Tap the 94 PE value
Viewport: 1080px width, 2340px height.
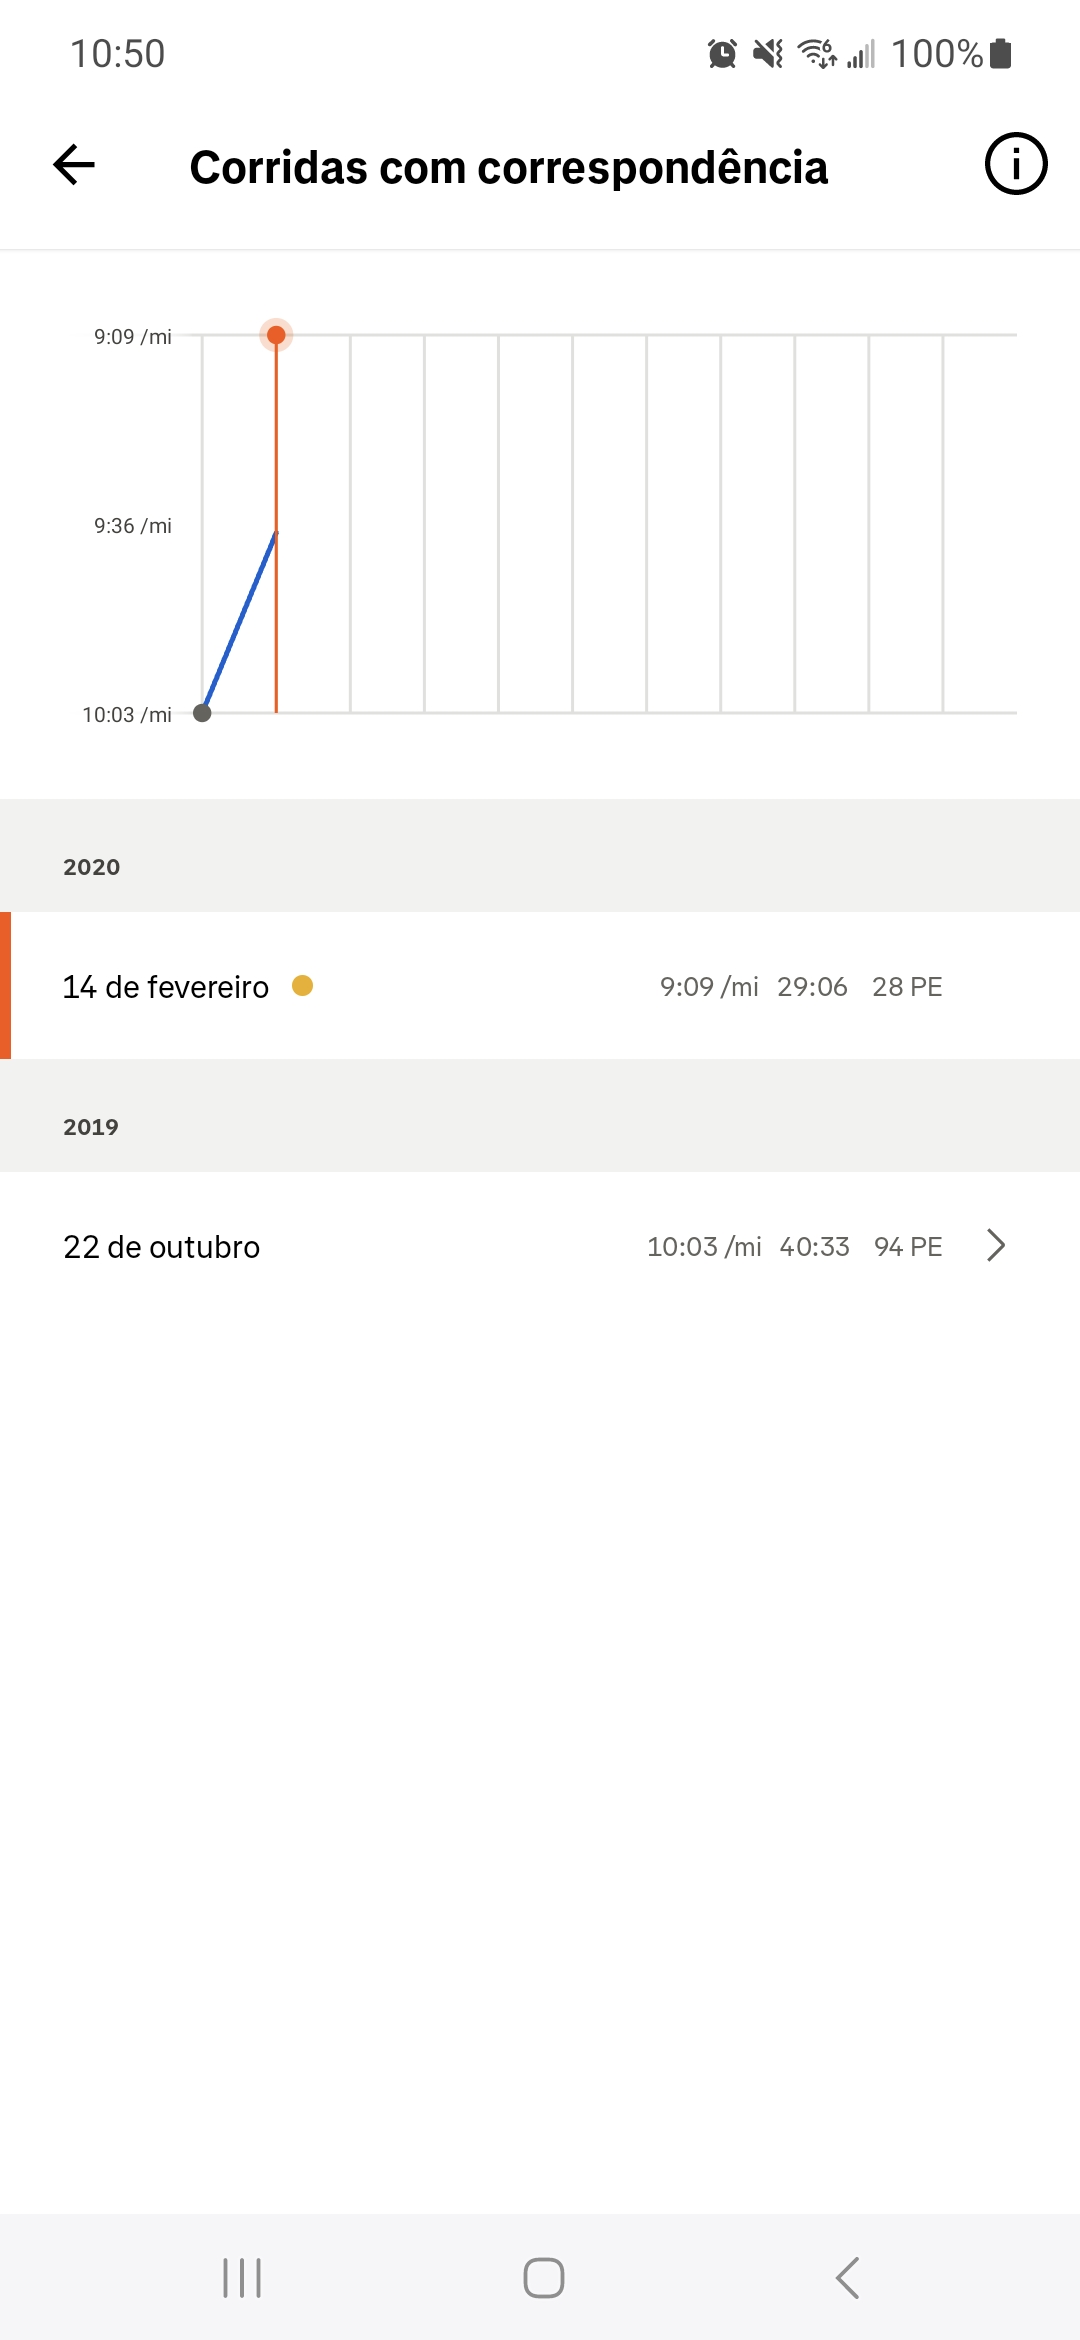(x=908, y=1247)
